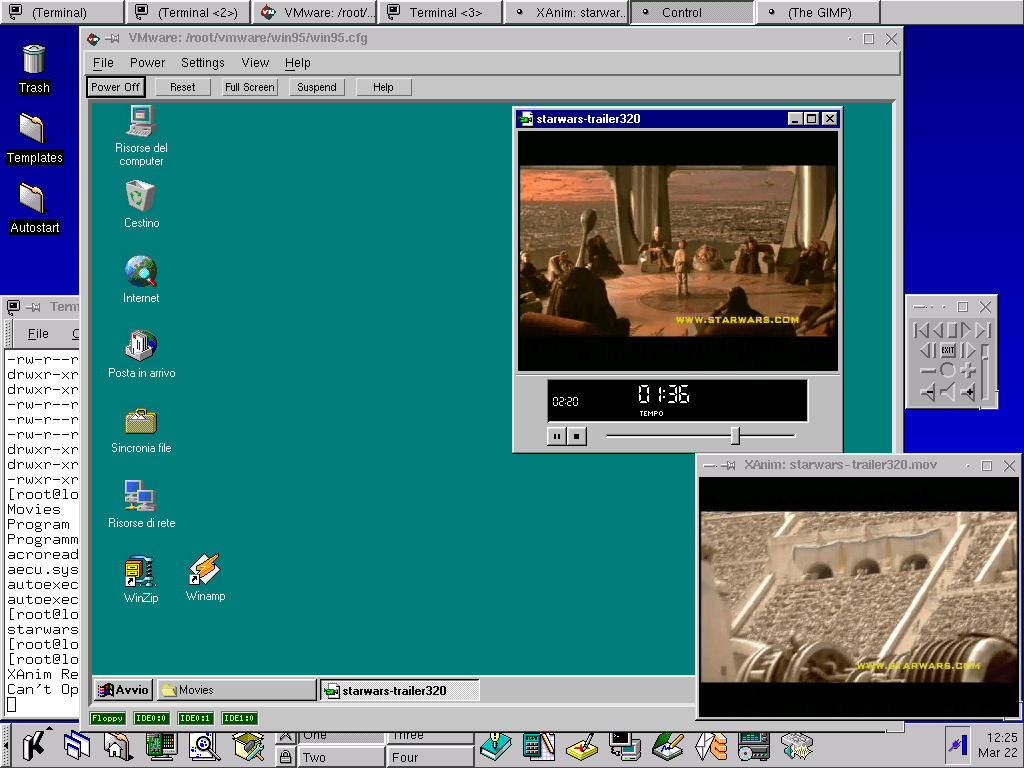Open the WinZip desktop shortcut
The image size is (1024, 768).
140,574
